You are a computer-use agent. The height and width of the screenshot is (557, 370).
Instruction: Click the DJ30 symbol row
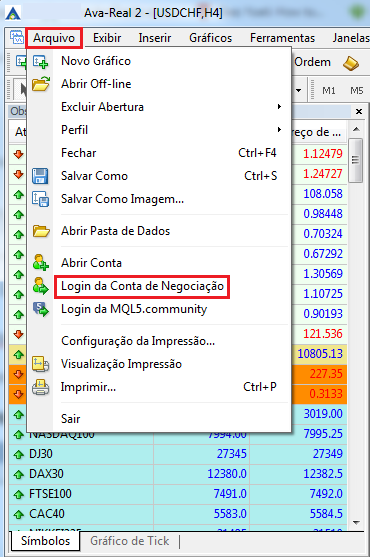178,454
